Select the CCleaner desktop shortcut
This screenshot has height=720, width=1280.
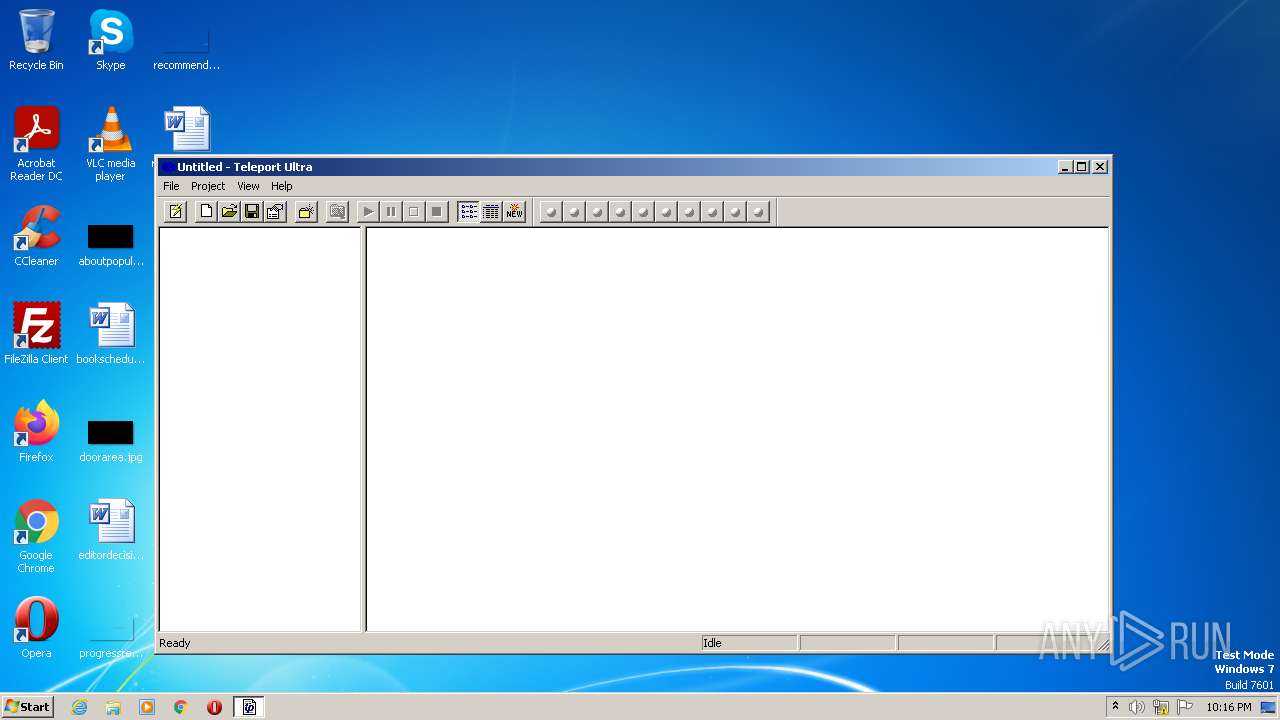pos(36,236)
